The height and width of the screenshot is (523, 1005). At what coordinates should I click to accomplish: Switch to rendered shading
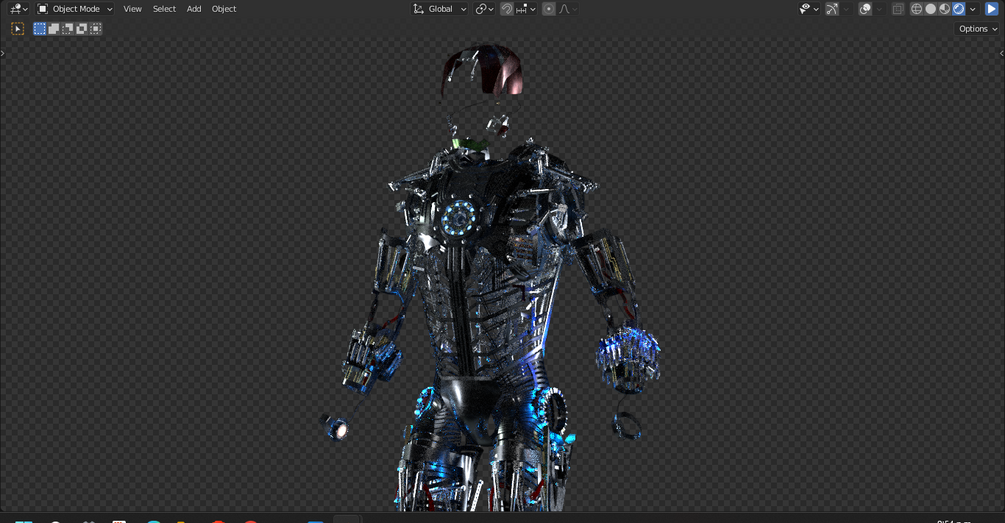pyautogui.click(x=959, y=9)
